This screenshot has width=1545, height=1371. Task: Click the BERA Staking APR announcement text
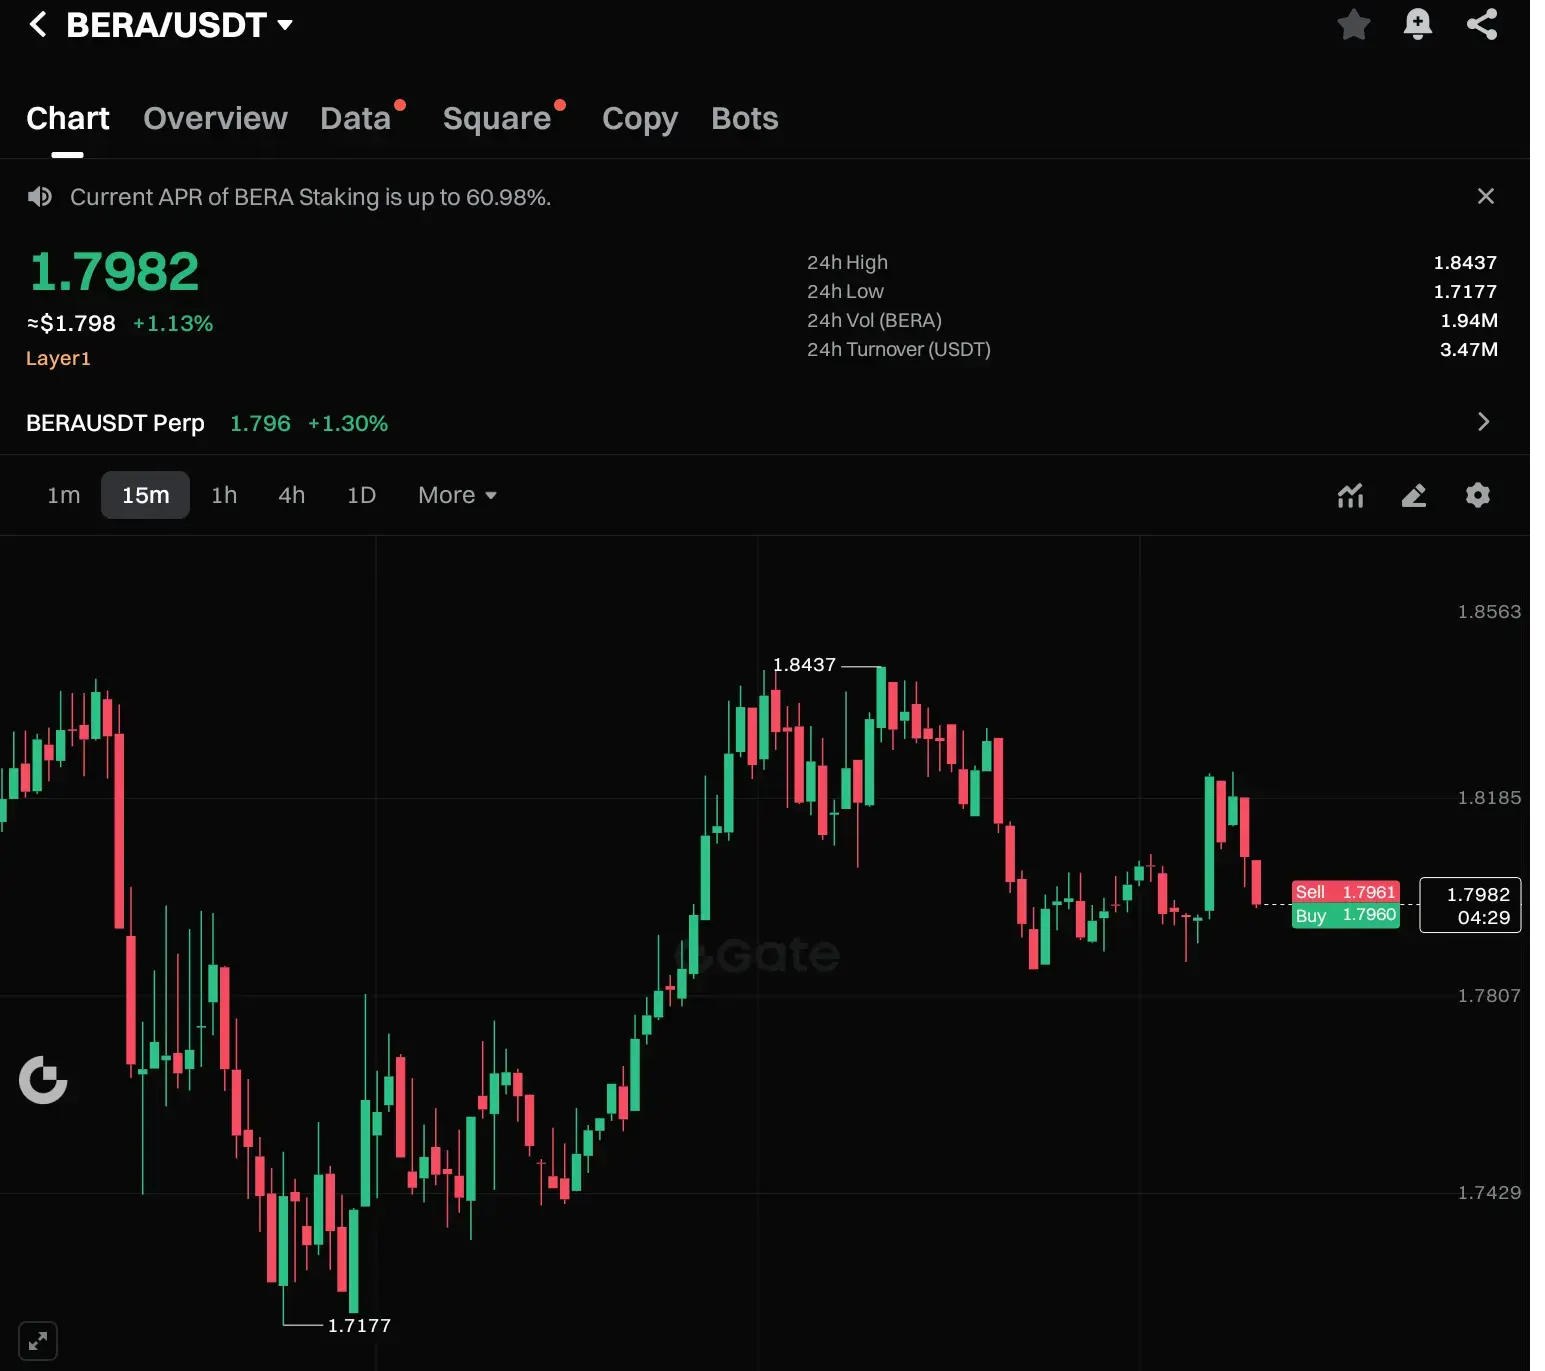[310, 197]
